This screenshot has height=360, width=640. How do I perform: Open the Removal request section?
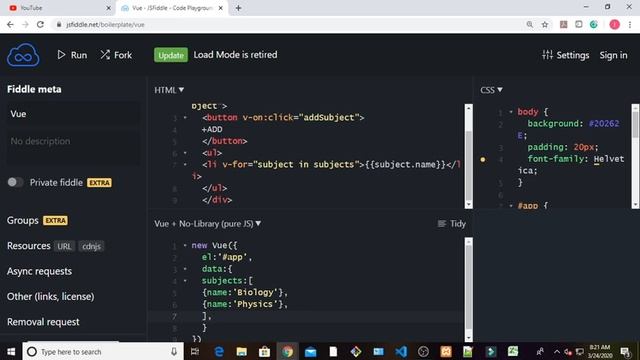[x=43, y=322]
